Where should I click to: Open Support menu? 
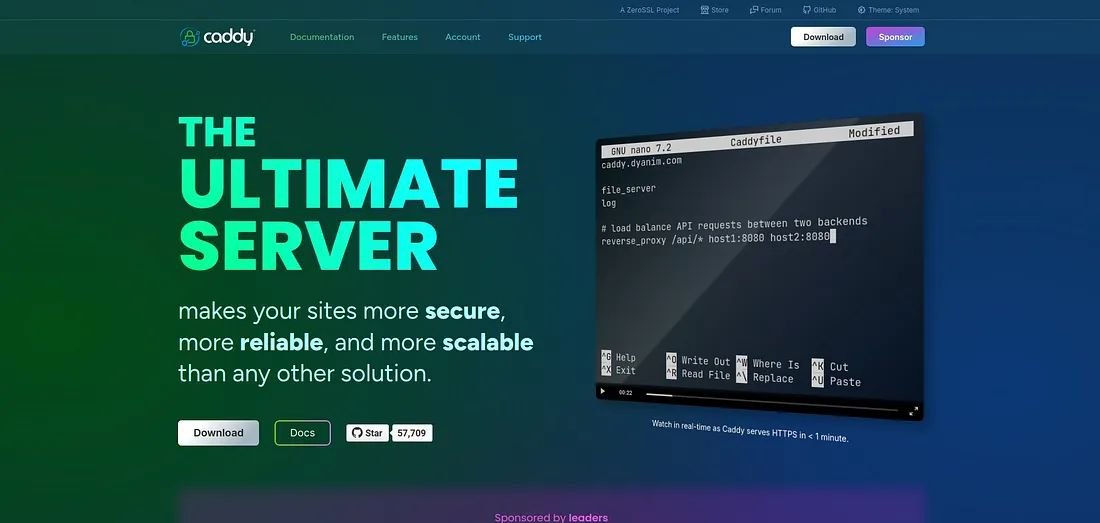(525, 37)
